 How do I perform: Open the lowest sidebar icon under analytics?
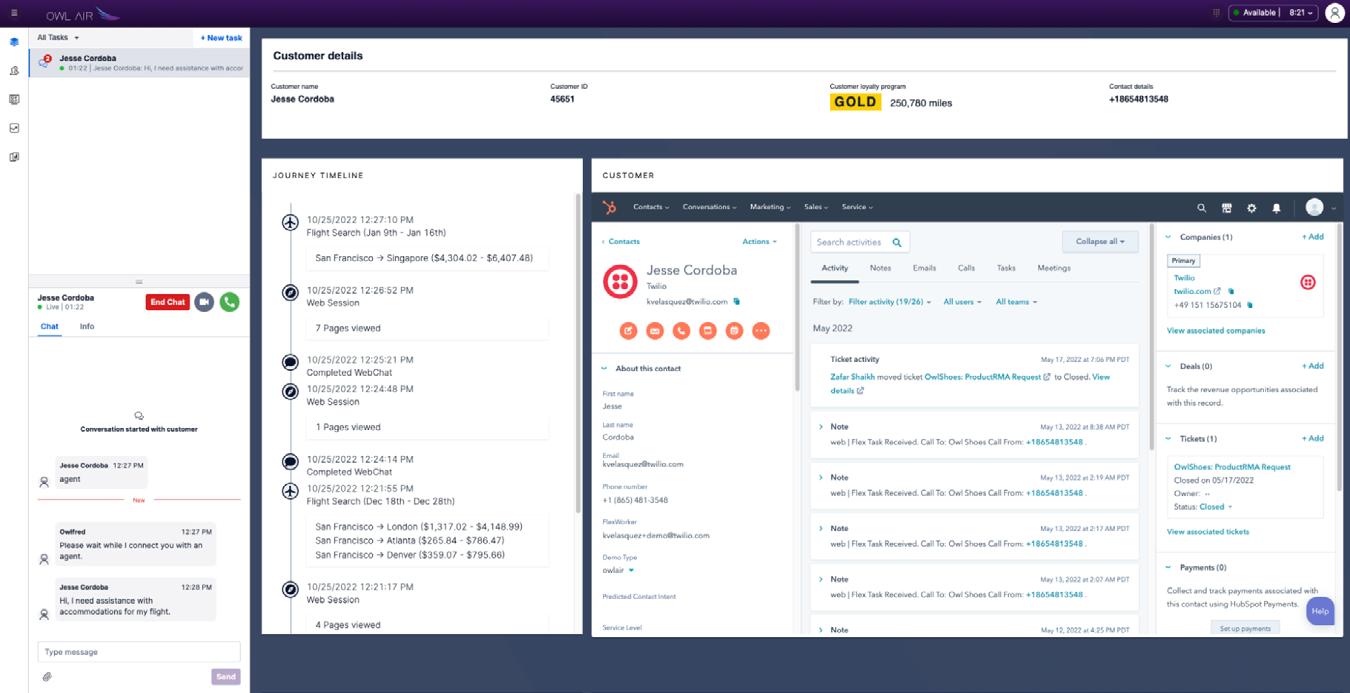[x=14, y=157]
